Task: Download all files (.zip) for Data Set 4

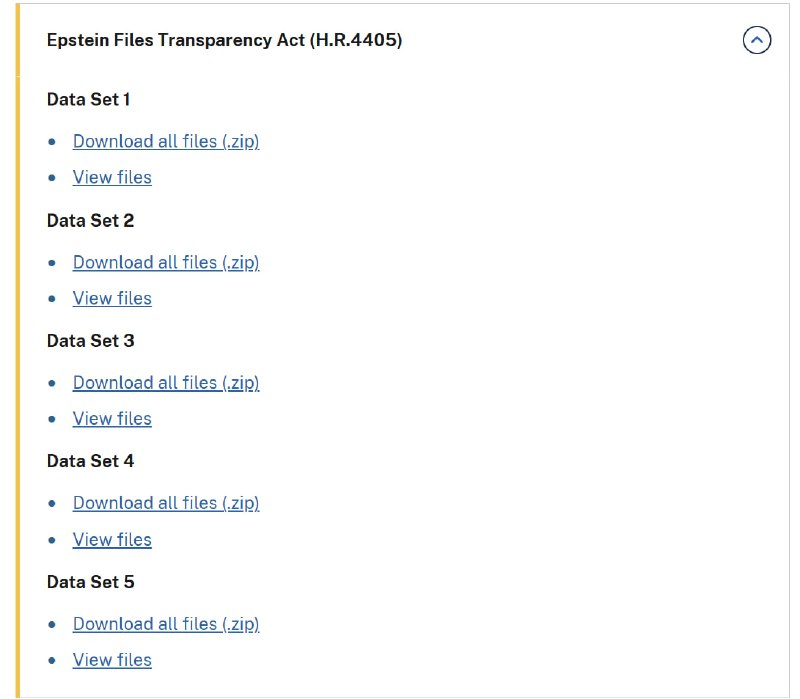Action: tap(166, 503)
